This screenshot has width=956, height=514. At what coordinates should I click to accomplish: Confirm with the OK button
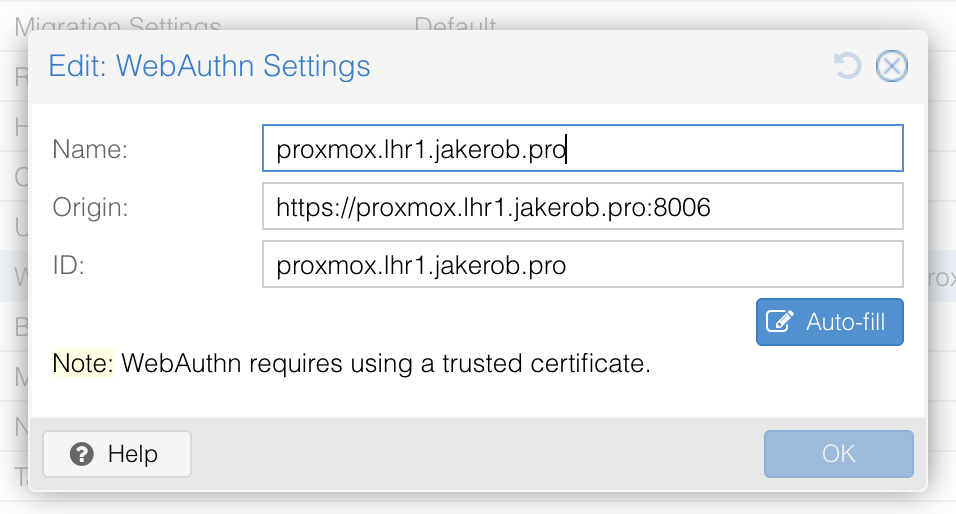click(x=838, y=454)
